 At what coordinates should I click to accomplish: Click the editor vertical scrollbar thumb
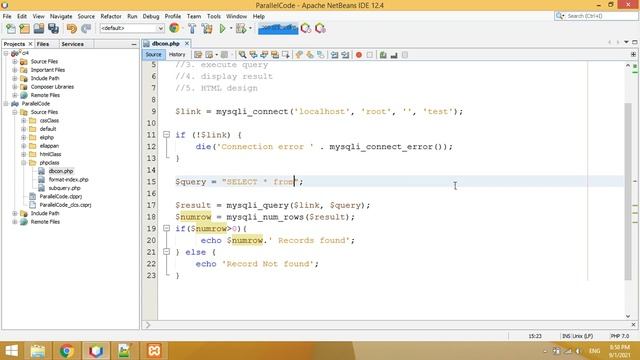pos(628,192)
